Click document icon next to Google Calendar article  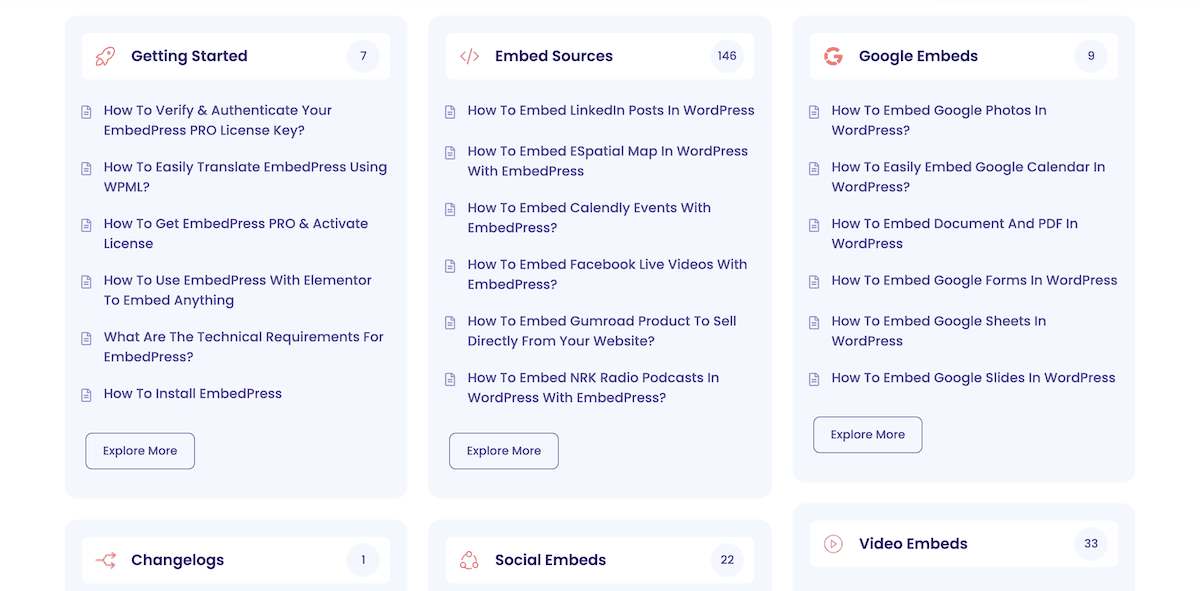point(815,169)
